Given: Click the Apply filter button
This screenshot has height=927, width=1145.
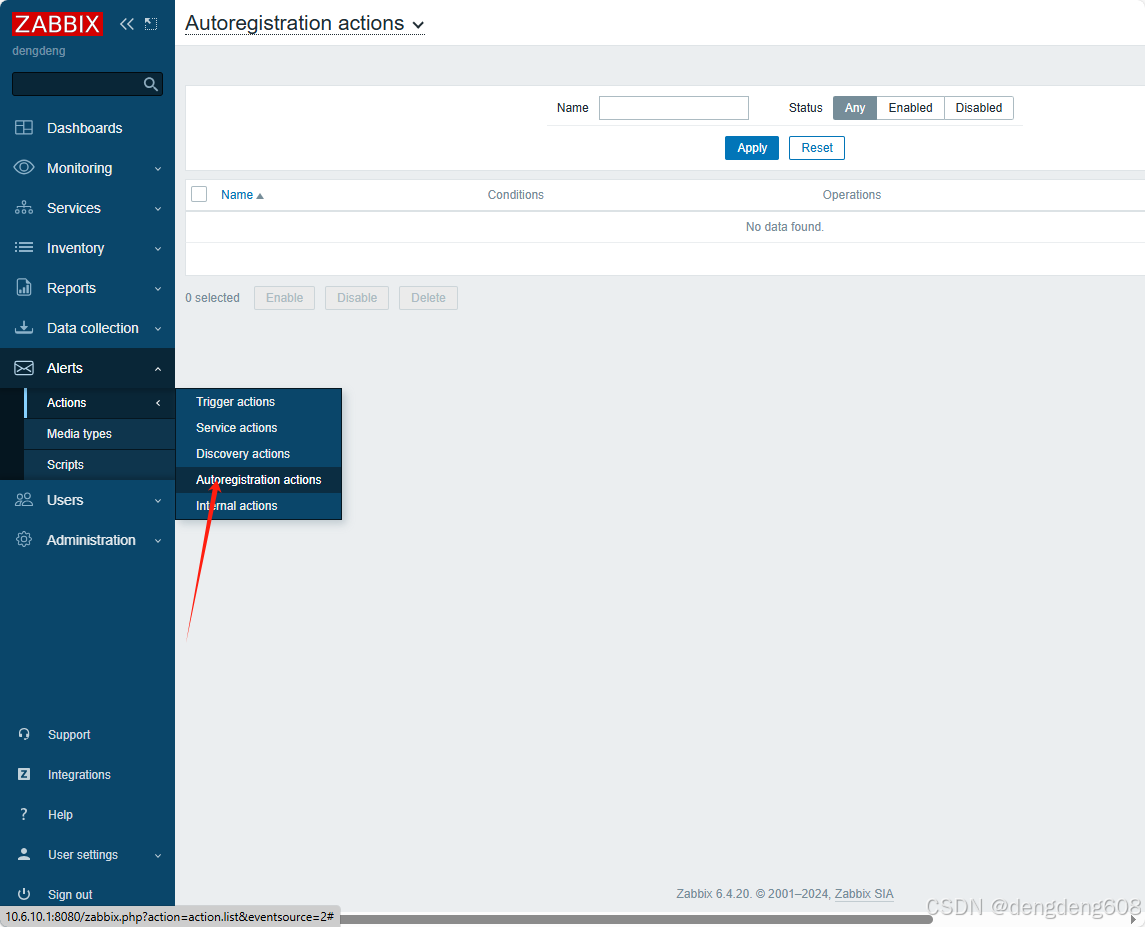Looking at the screenshot, I should 751,148.
